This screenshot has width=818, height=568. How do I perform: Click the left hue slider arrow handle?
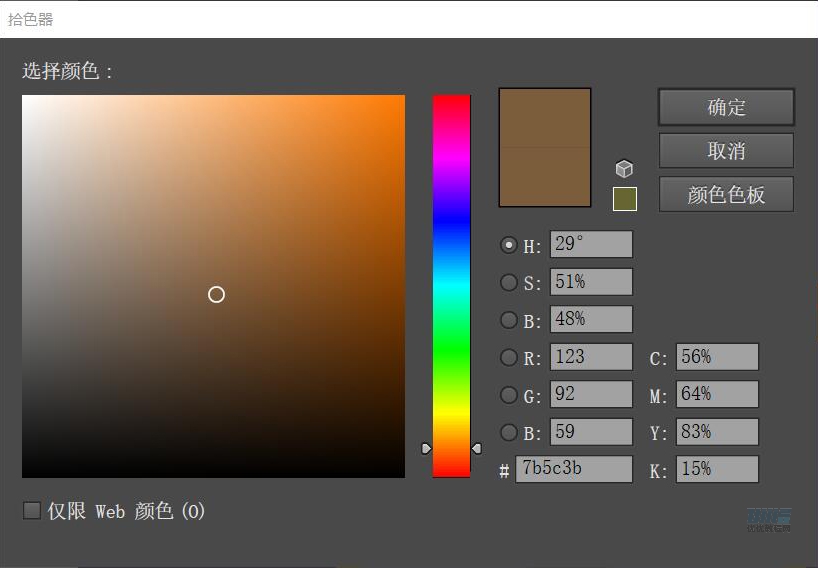[x=426, y=448]
